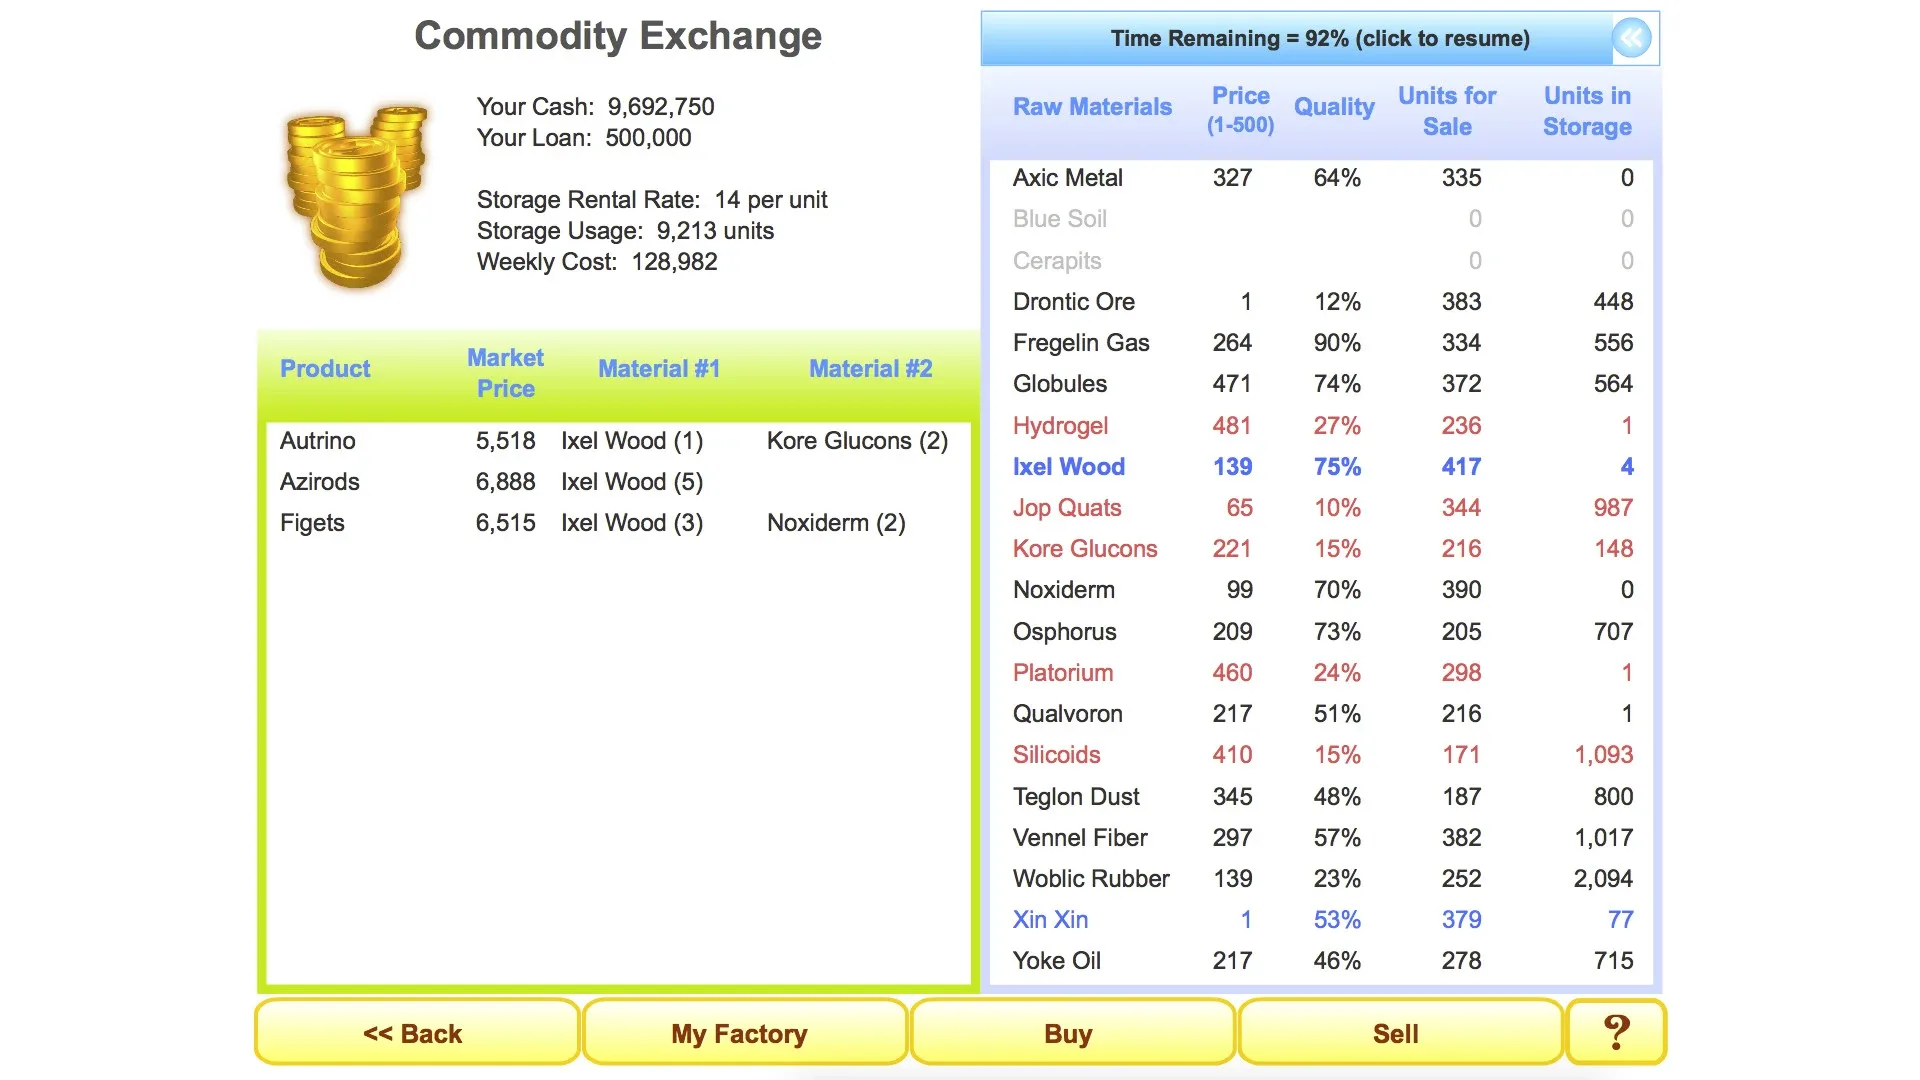This screenshot has width=1920, height=1080.
Task: Click the Market Price column header
Action: click(x=505, y=373)
